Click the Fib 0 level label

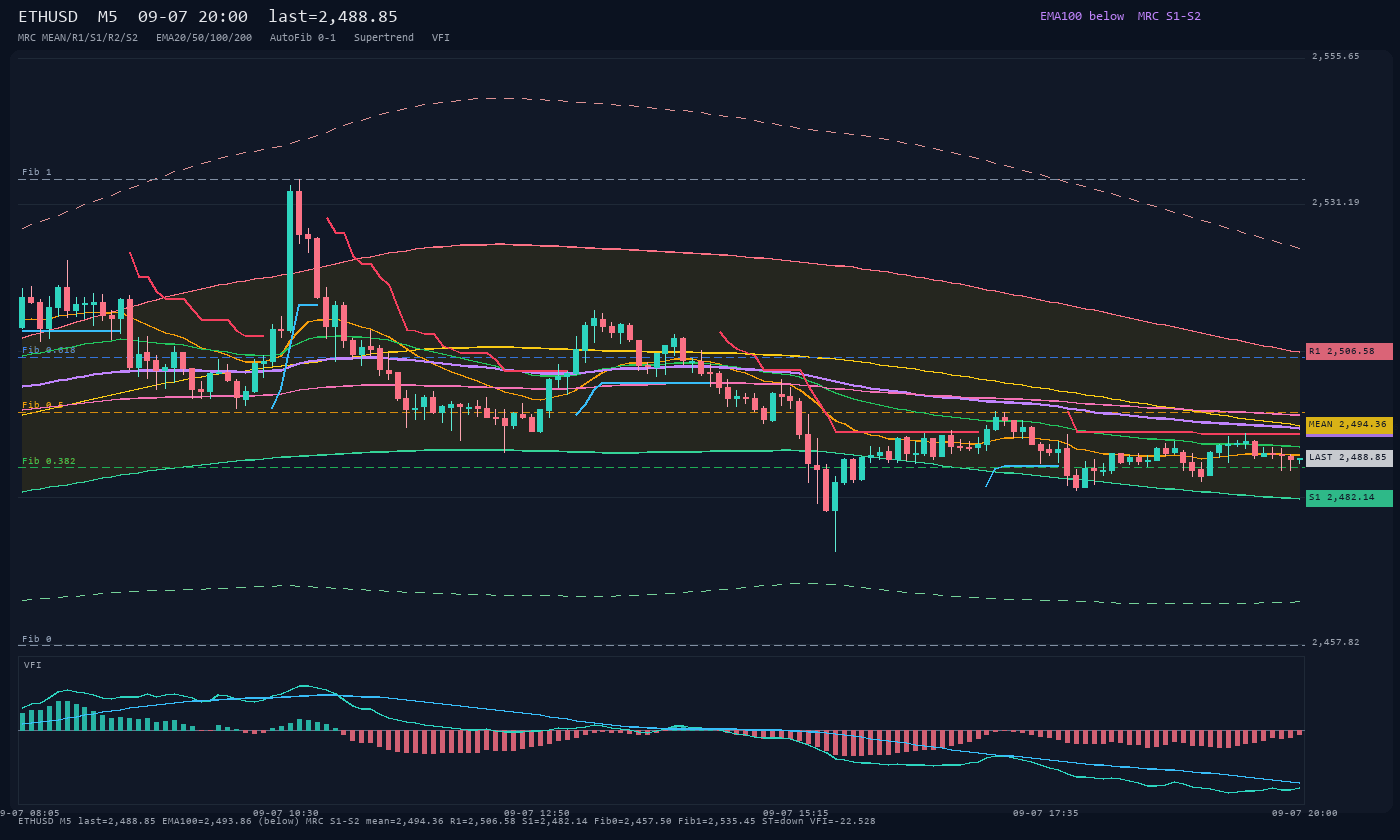tap(37, 639)
